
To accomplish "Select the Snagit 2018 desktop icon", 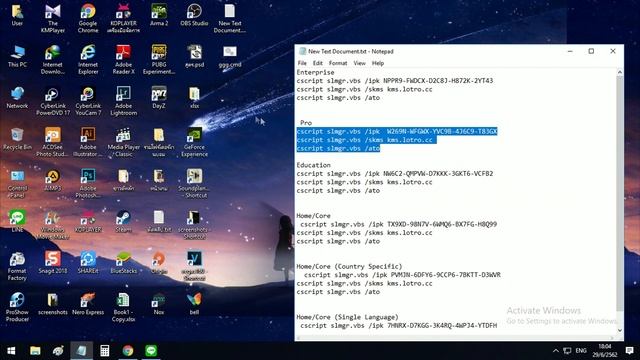I will click(x=53, y=263).
